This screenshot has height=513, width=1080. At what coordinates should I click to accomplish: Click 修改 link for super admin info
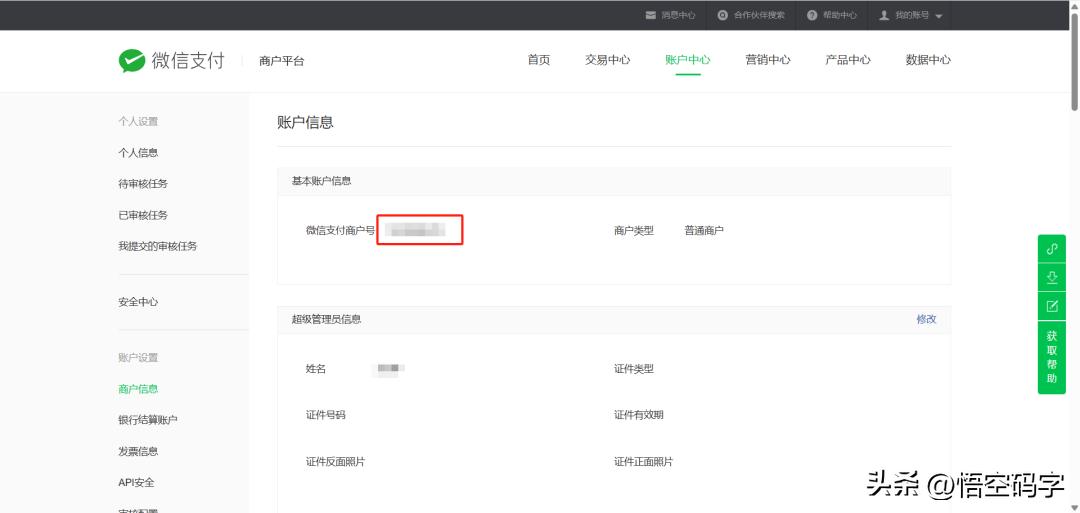tap(926, 319)
